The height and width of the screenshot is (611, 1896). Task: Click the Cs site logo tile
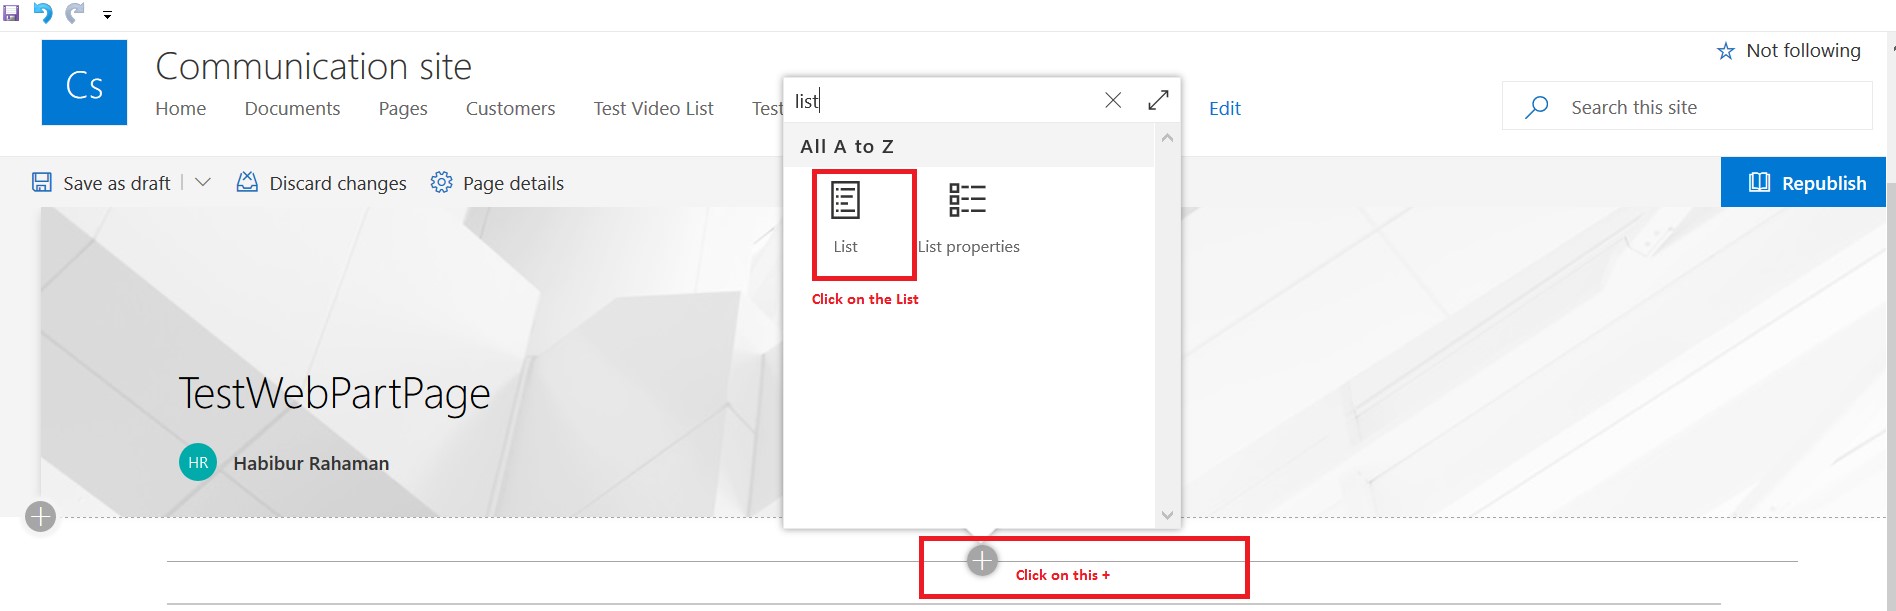click(84, 82)
